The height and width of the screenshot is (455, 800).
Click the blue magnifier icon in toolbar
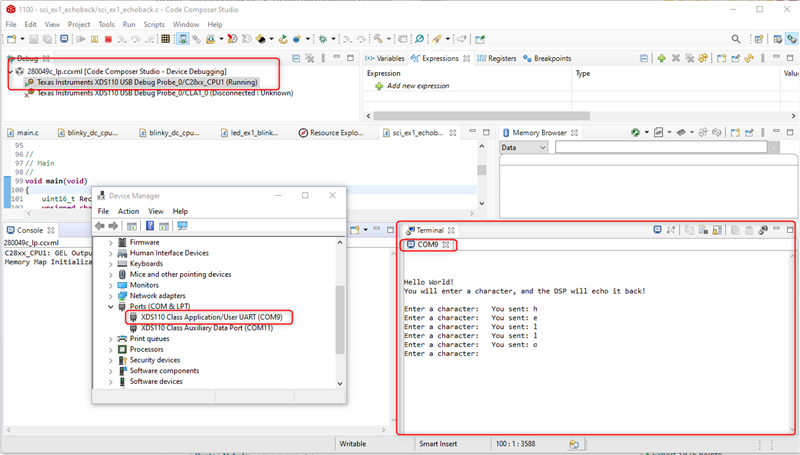pyautogui.click(x=419, y=39)
